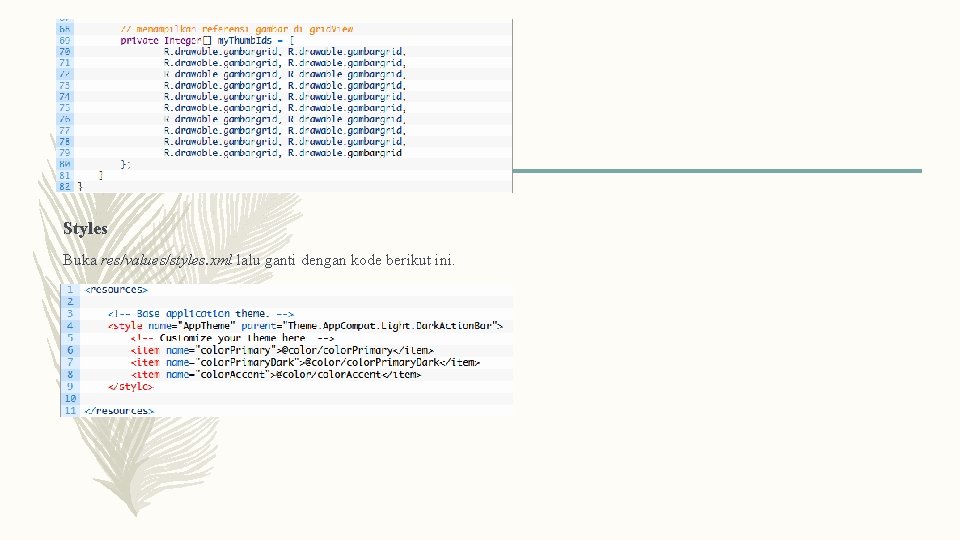Click the "Base application theme" comment

(201, 313)
